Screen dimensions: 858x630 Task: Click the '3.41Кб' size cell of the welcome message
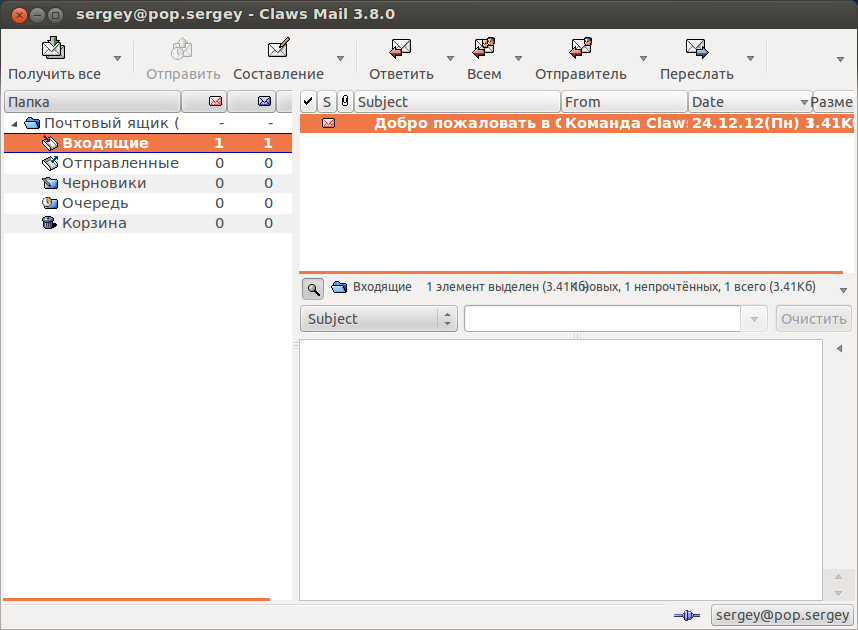pos(830,123)
